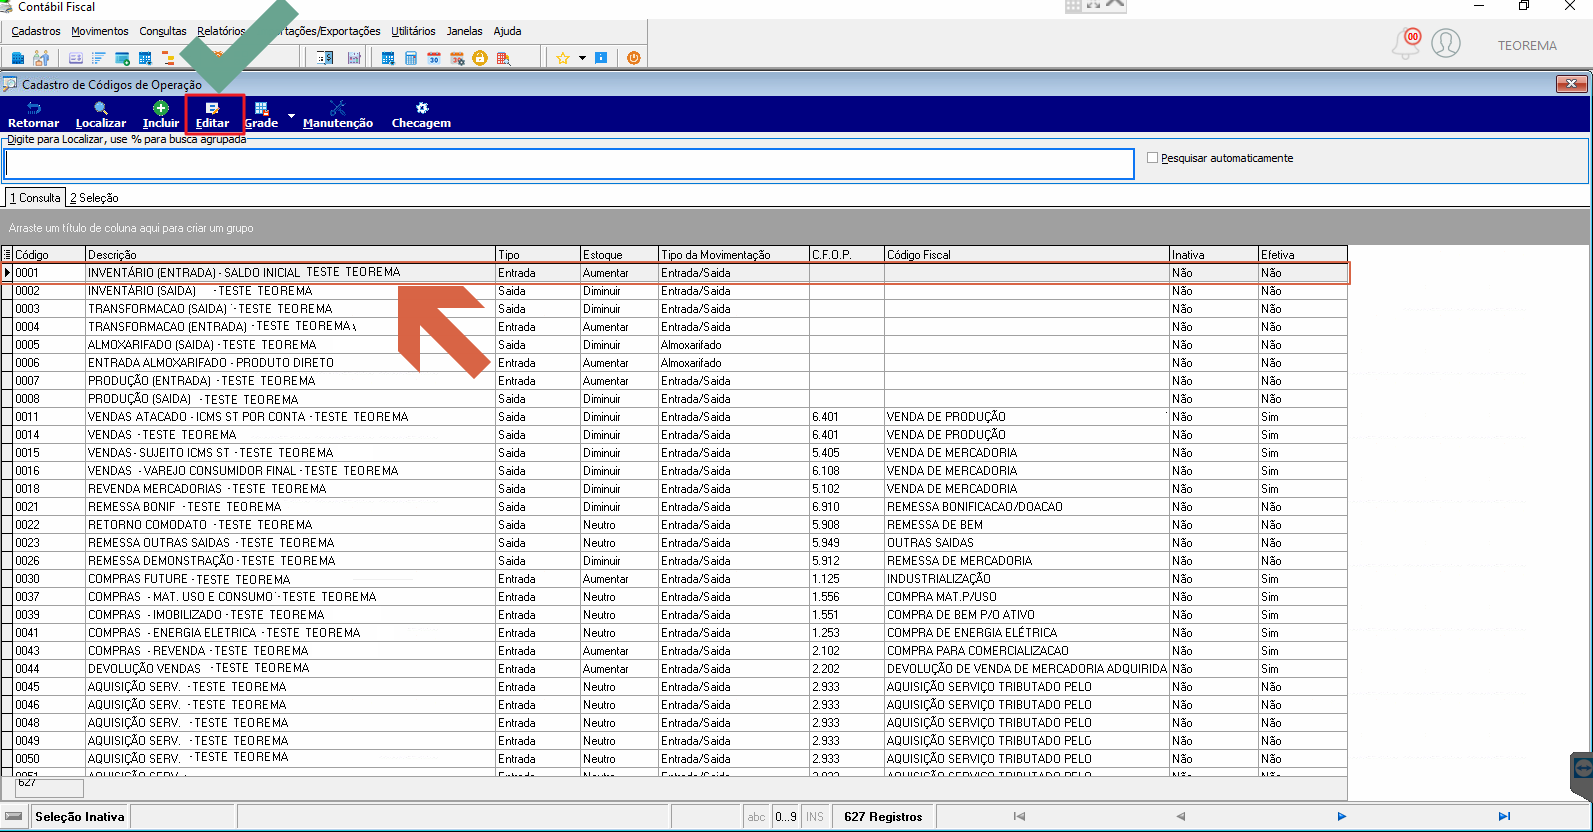This screenshot has width=1593, height=832.
Task: Click the DEVOLUÇÃO VENDAS description cell
Action: [290, 669]
